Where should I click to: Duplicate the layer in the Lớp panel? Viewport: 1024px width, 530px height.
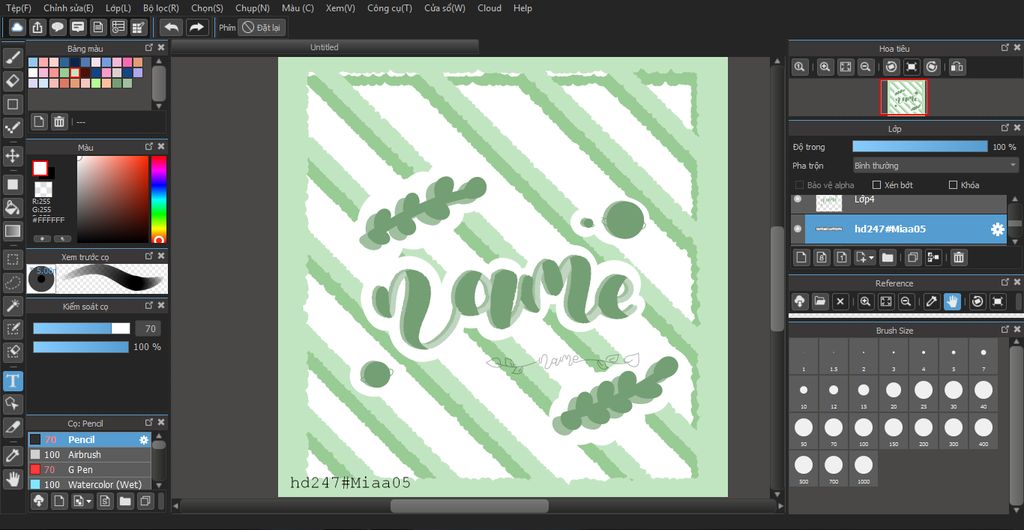pos(913,258)
